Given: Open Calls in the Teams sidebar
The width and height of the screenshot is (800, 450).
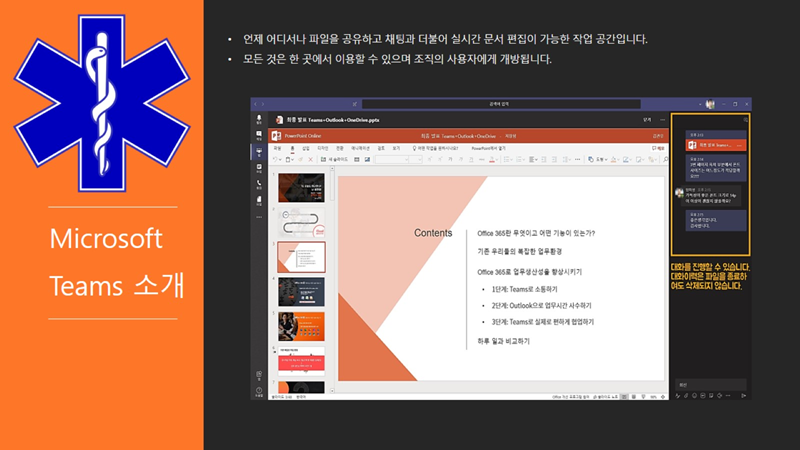Looking at the screenshot, I should (259, 184).
